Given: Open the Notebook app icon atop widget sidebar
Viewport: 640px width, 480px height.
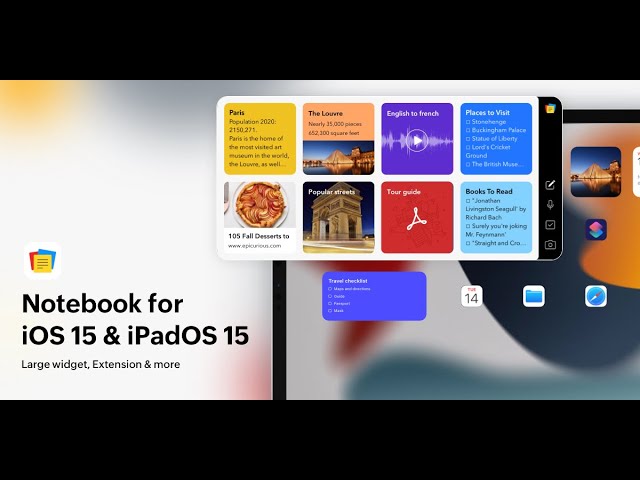Looking at the screenshot, I should pos(550,109).
